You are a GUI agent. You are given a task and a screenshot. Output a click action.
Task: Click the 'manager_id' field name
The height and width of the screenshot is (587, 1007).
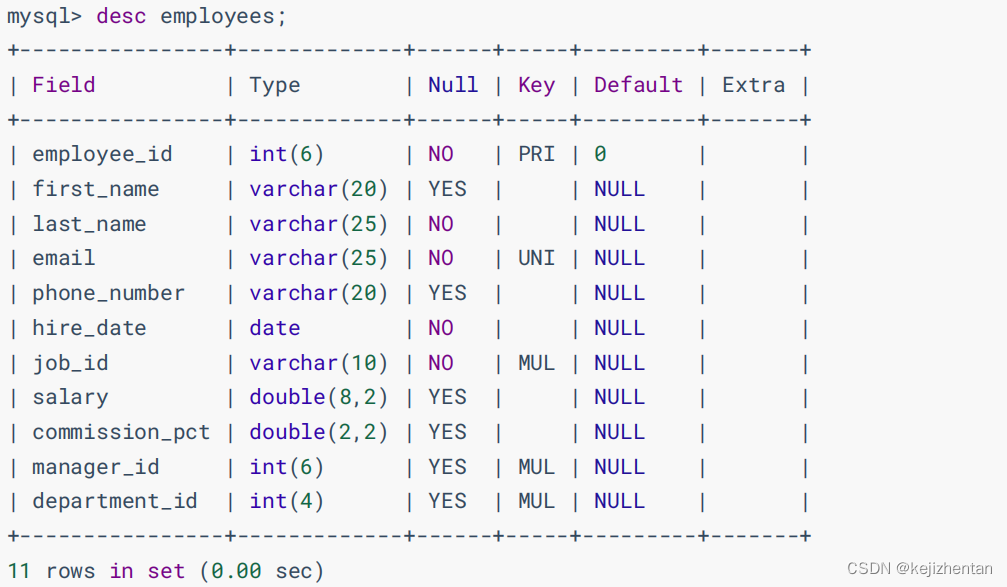click(x=96, y=468)
